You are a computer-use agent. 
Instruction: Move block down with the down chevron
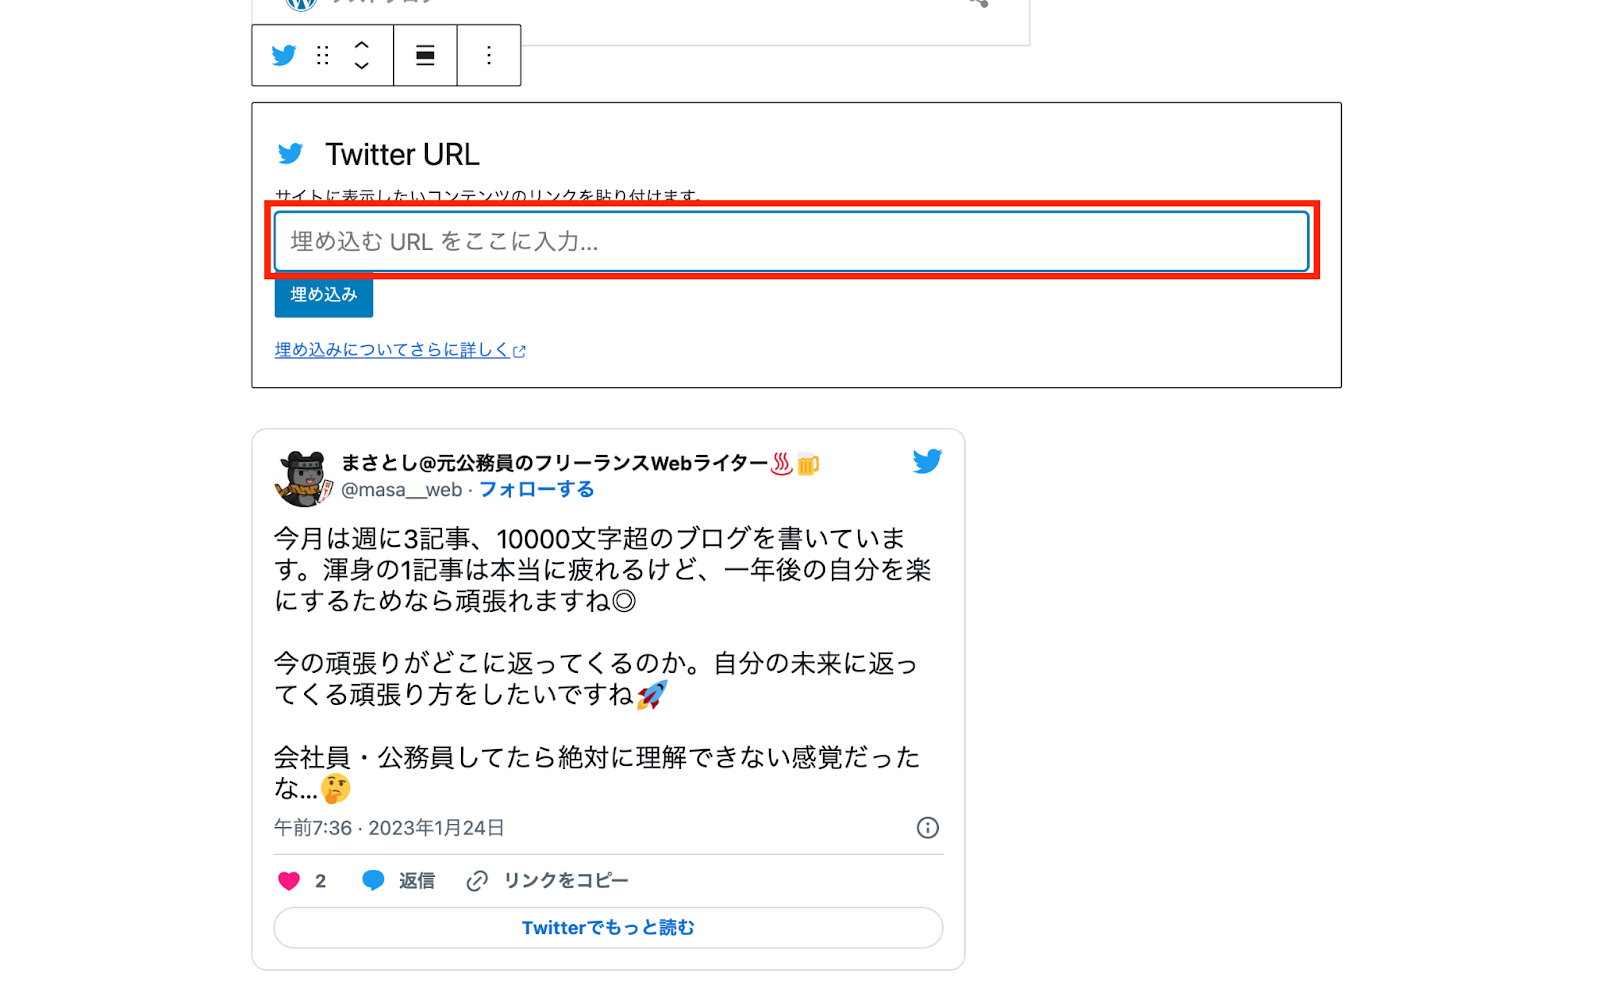tap(362, 66)
